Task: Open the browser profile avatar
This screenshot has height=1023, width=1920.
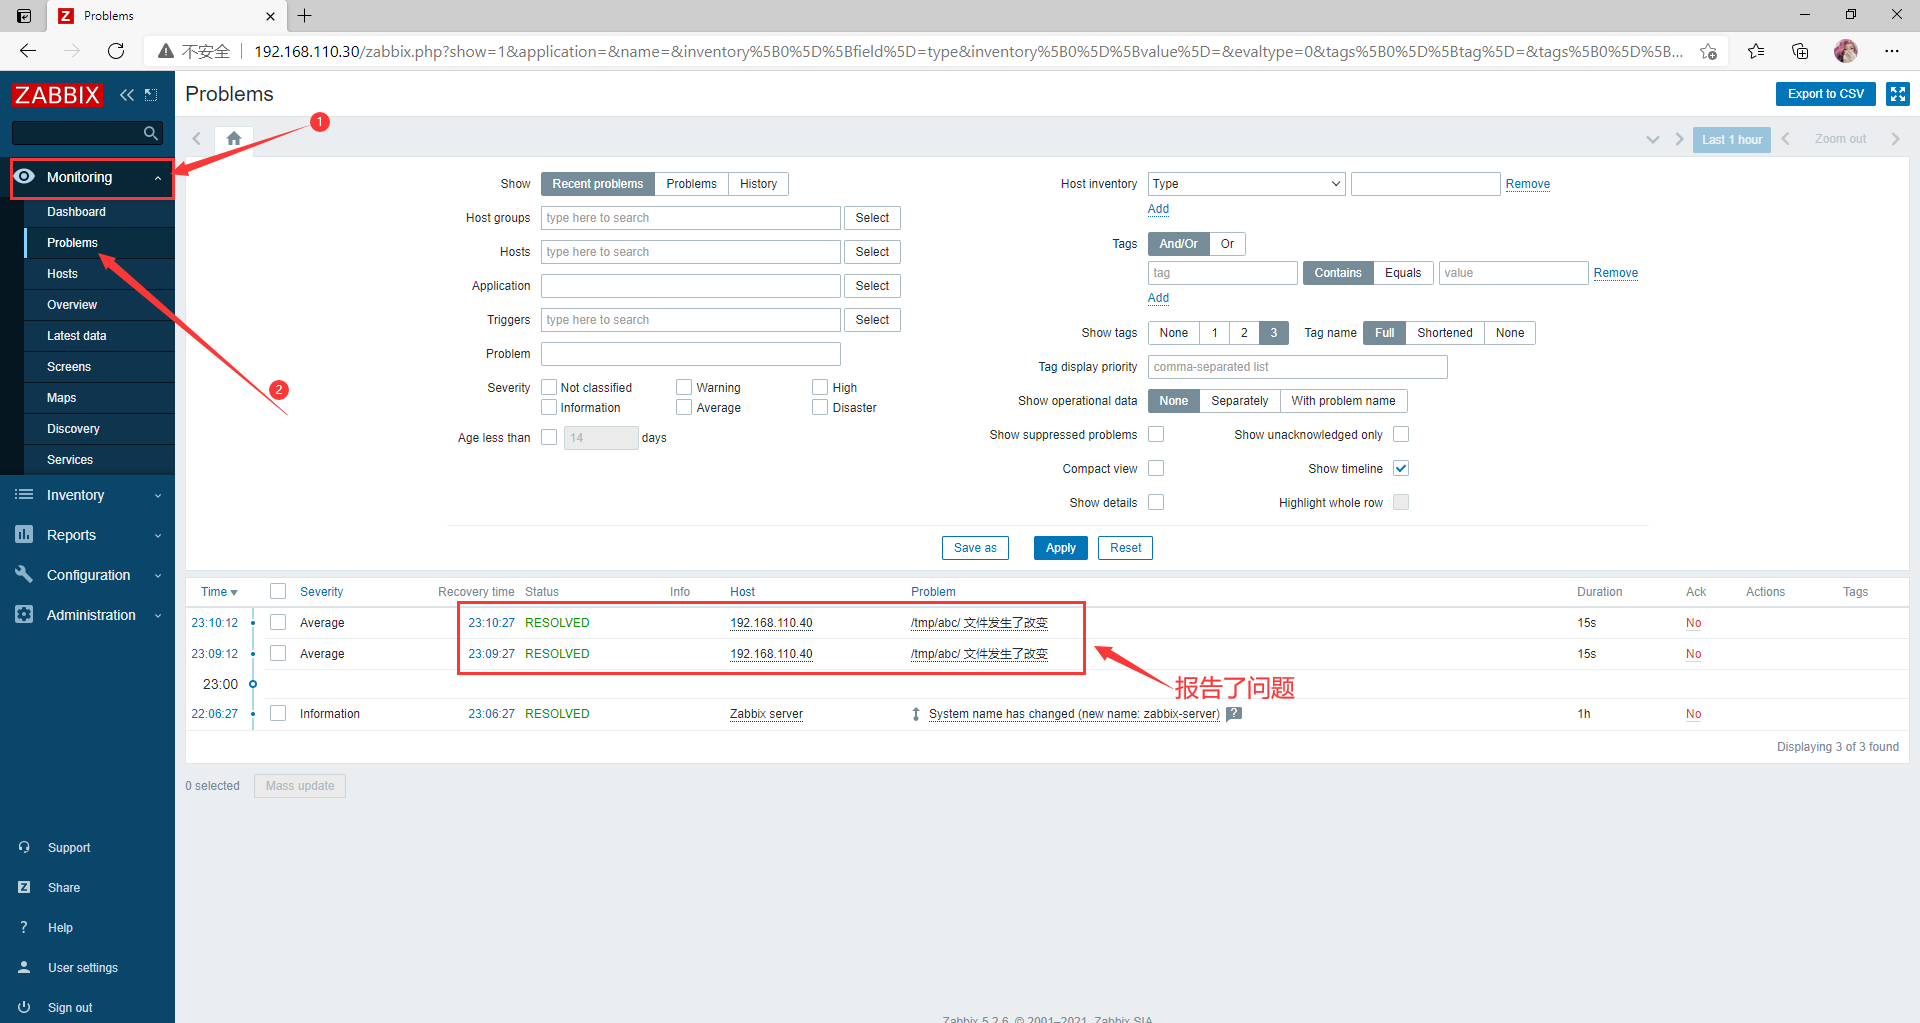Action: (x=1846, y=51)
